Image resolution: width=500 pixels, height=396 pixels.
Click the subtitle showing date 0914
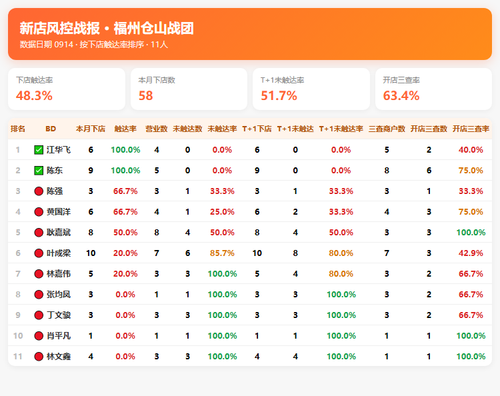pos(93,45)
